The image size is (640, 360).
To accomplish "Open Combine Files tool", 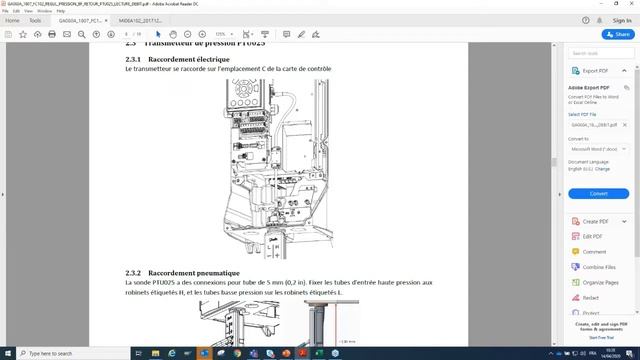I will 599,267.
